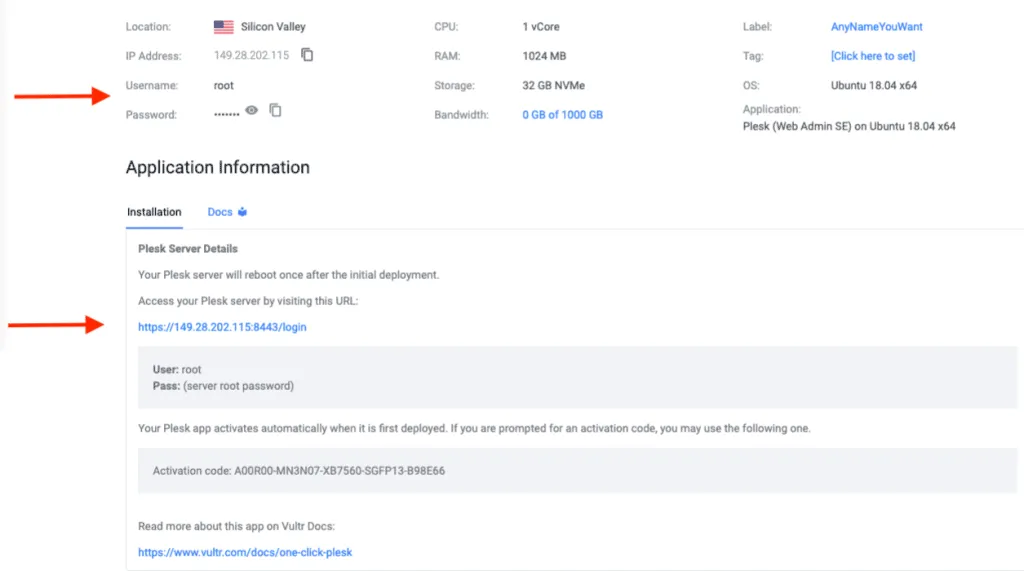Click the Pass: (server root password) line
1024x571 pixels.
tap(223, 386)
